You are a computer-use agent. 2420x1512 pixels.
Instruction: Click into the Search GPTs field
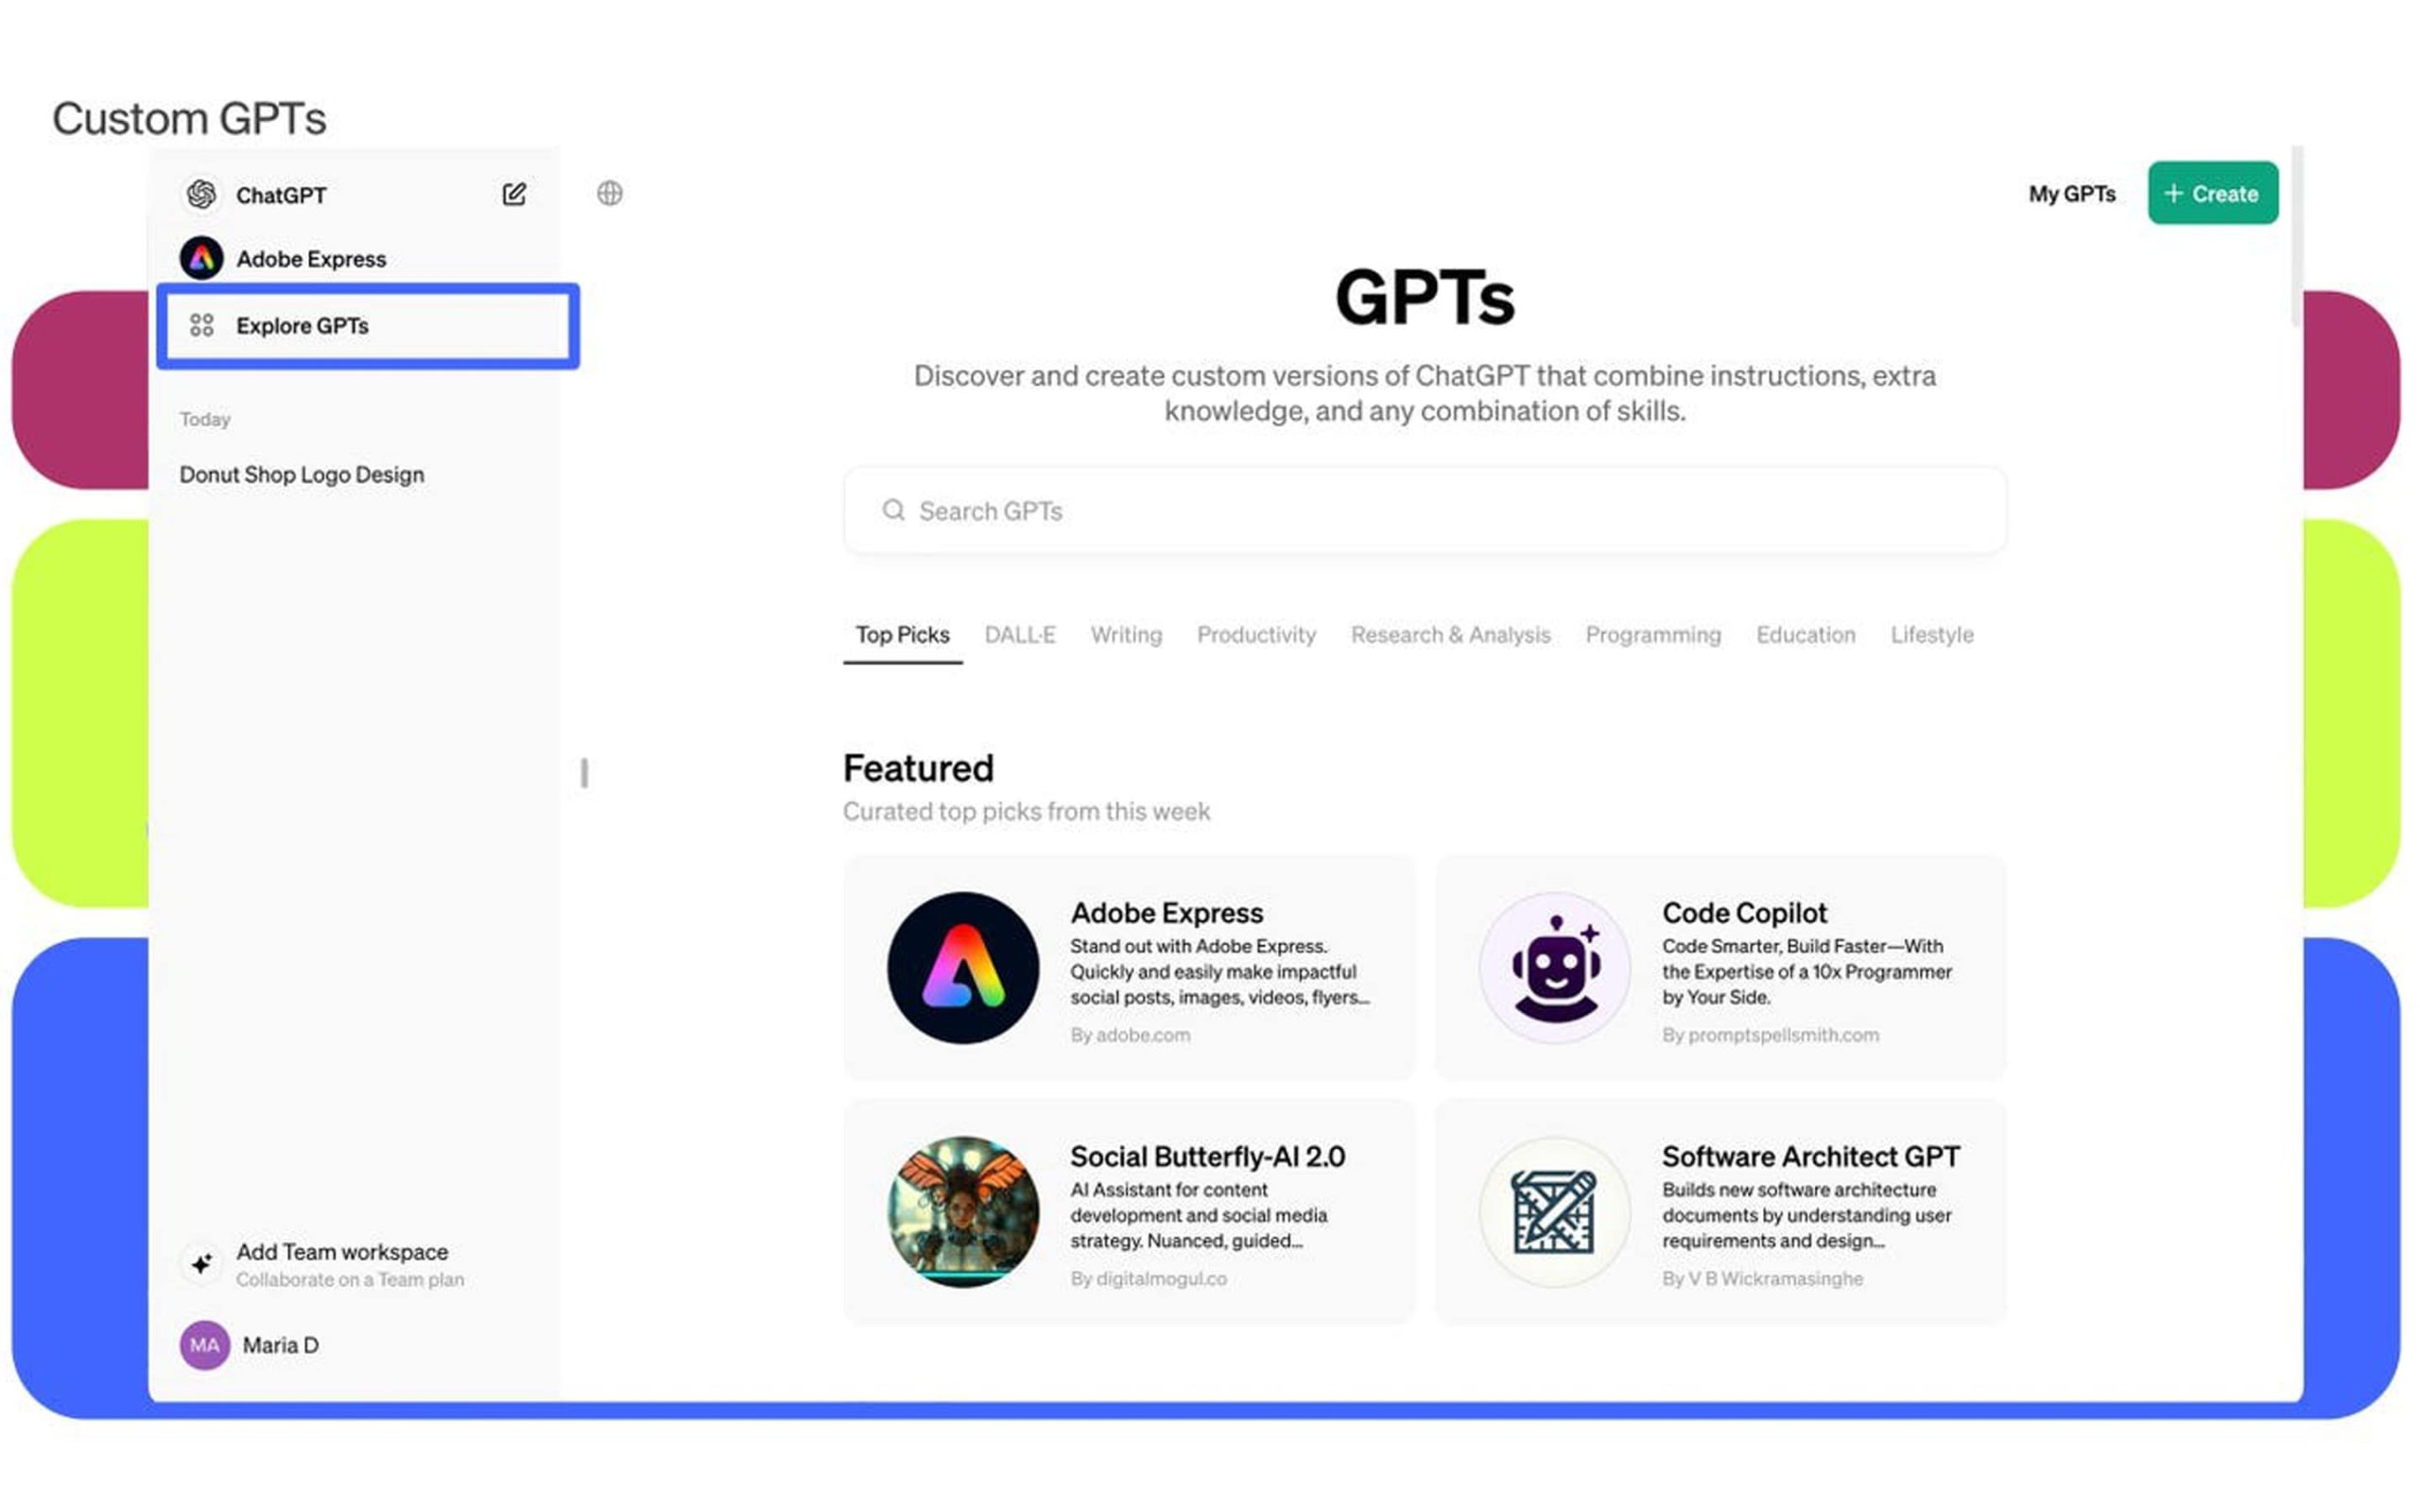click(x=1424, y=510)
